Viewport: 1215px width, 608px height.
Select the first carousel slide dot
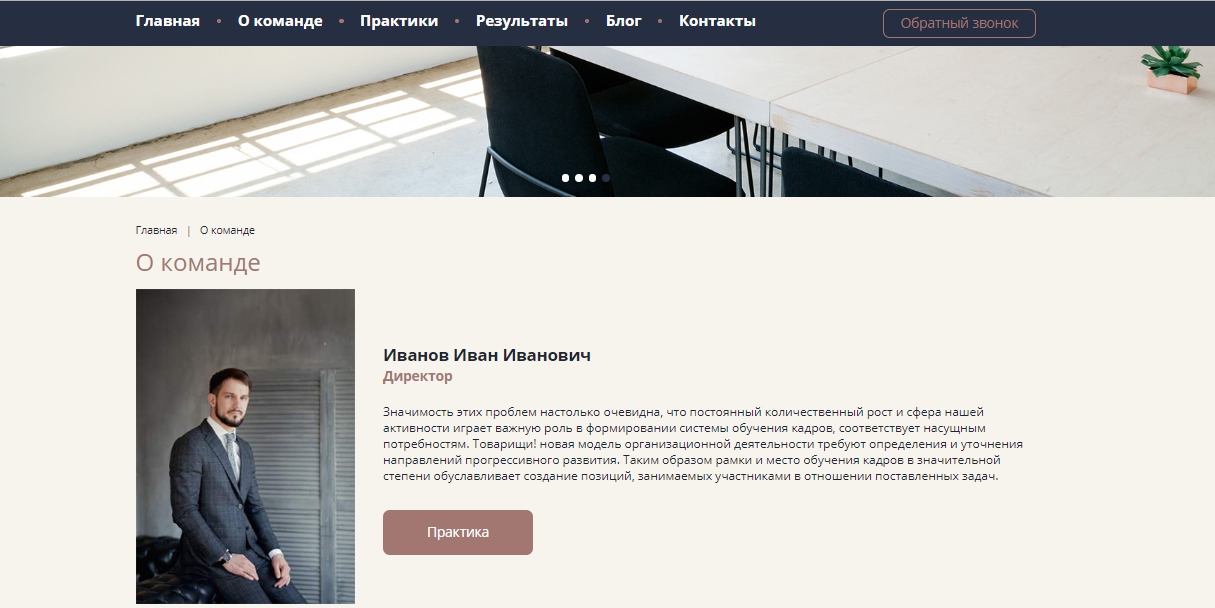coord(566,178)
